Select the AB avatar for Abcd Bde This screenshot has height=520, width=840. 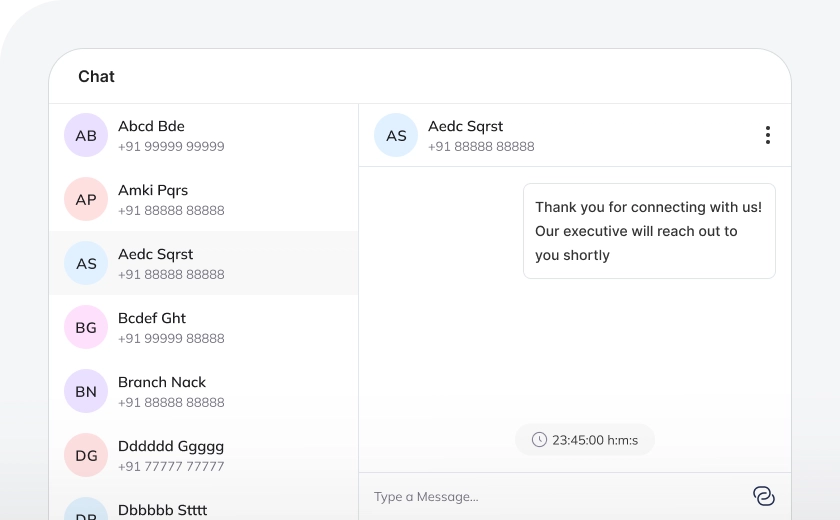pos(86,135)
